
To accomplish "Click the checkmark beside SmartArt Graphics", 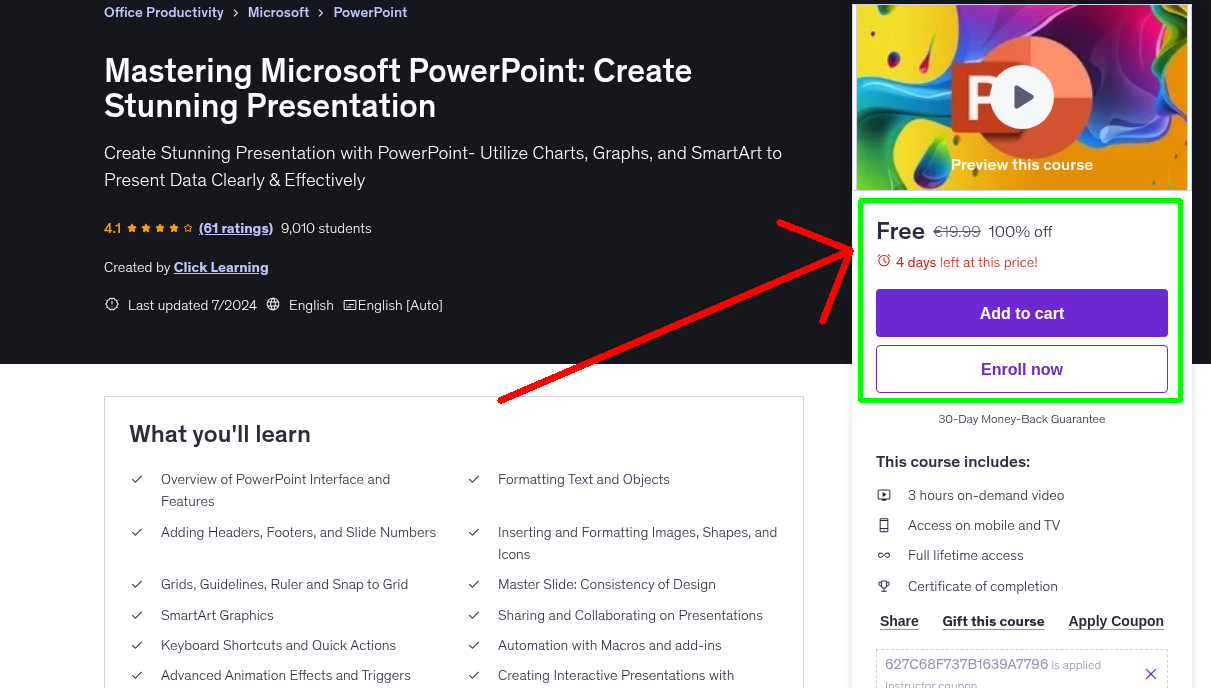I will tap(137, 615).
